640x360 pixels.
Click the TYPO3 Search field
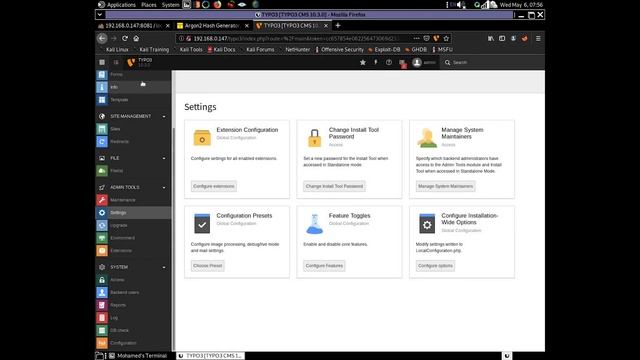(x=492, y=62)
